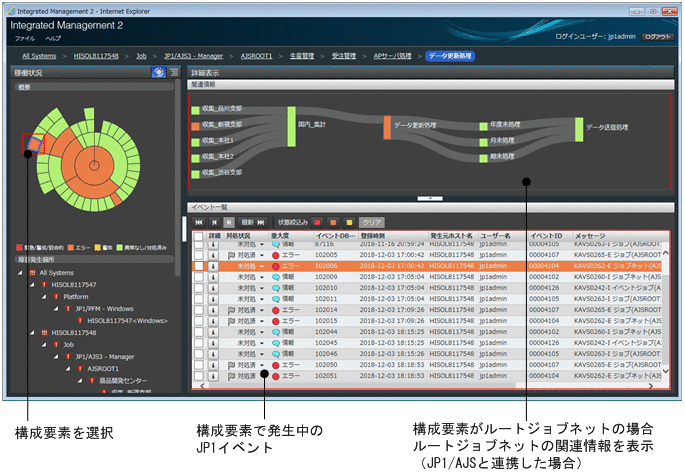Viewport: 685px width, 475px height.
Task: Open detail icon for event 102006
Action: pyautogui.click(x=213, y=266)
